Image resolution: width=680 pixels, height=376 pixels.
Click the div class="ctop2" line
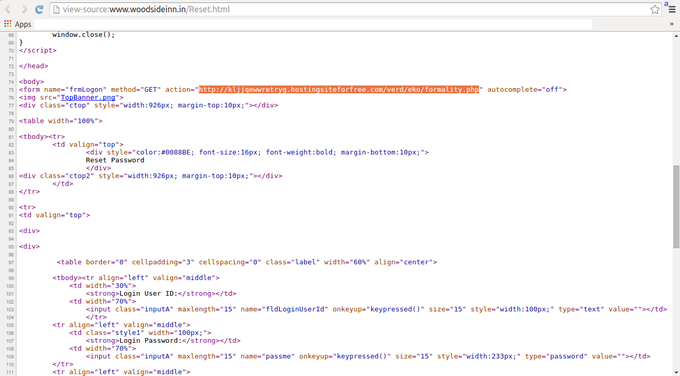click(150, 176)
